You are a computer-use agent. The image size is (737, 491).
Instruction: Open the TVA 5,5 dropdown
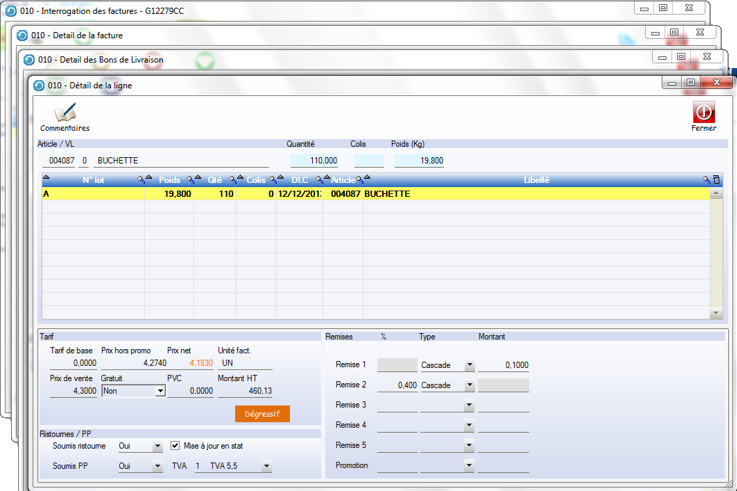click(266, 466)
